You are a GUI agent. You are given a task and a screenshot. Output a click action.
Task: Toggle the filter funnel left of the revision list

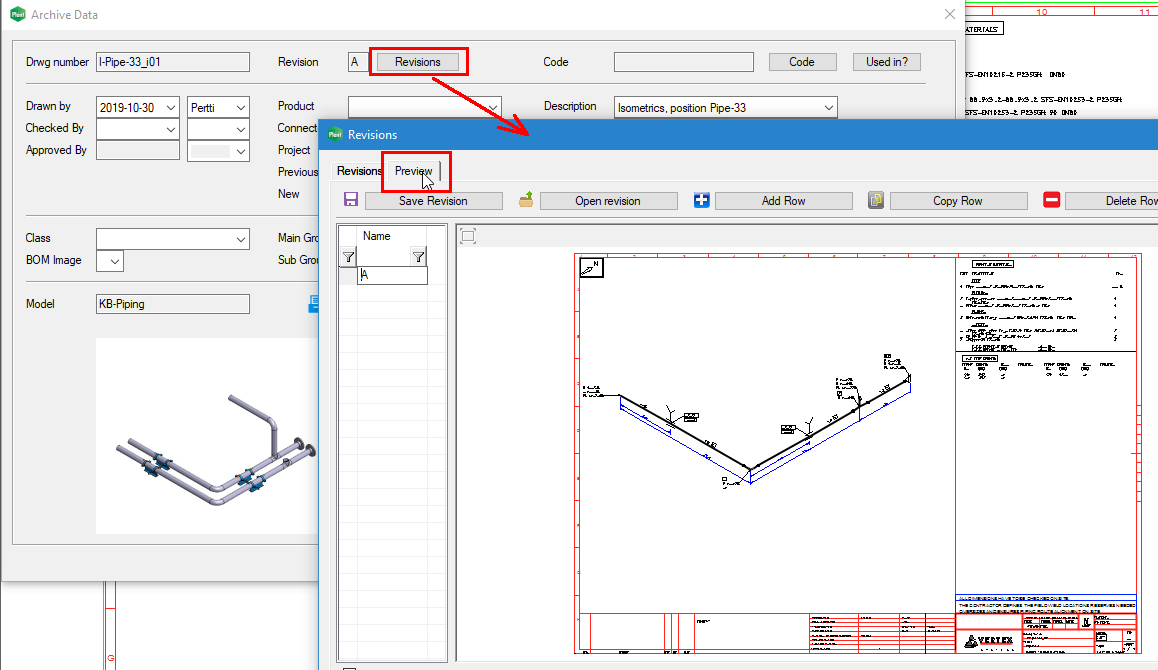click(x=347, y=257)
